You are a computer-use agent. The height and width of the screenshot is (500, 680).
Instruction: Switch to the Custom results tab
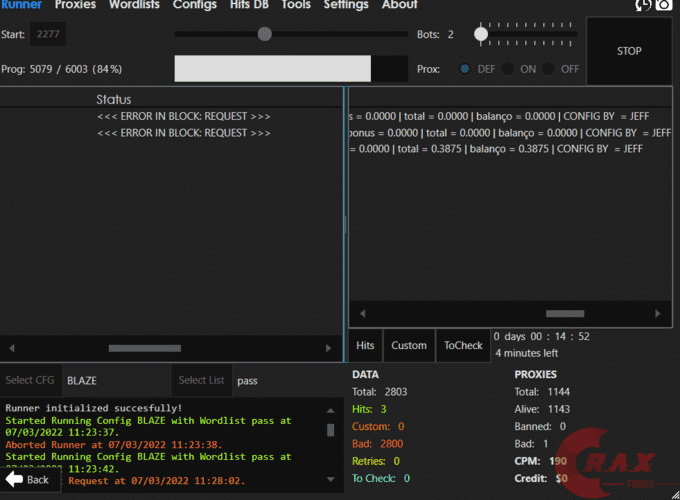click(x=408, y=345)
